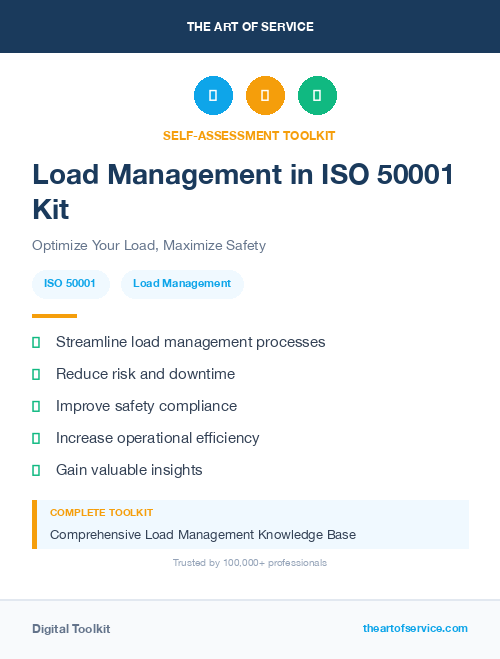Click the bullet icon beside Streamline load management
The width and height of the screenshot is (500, 659).
(36, 343)
